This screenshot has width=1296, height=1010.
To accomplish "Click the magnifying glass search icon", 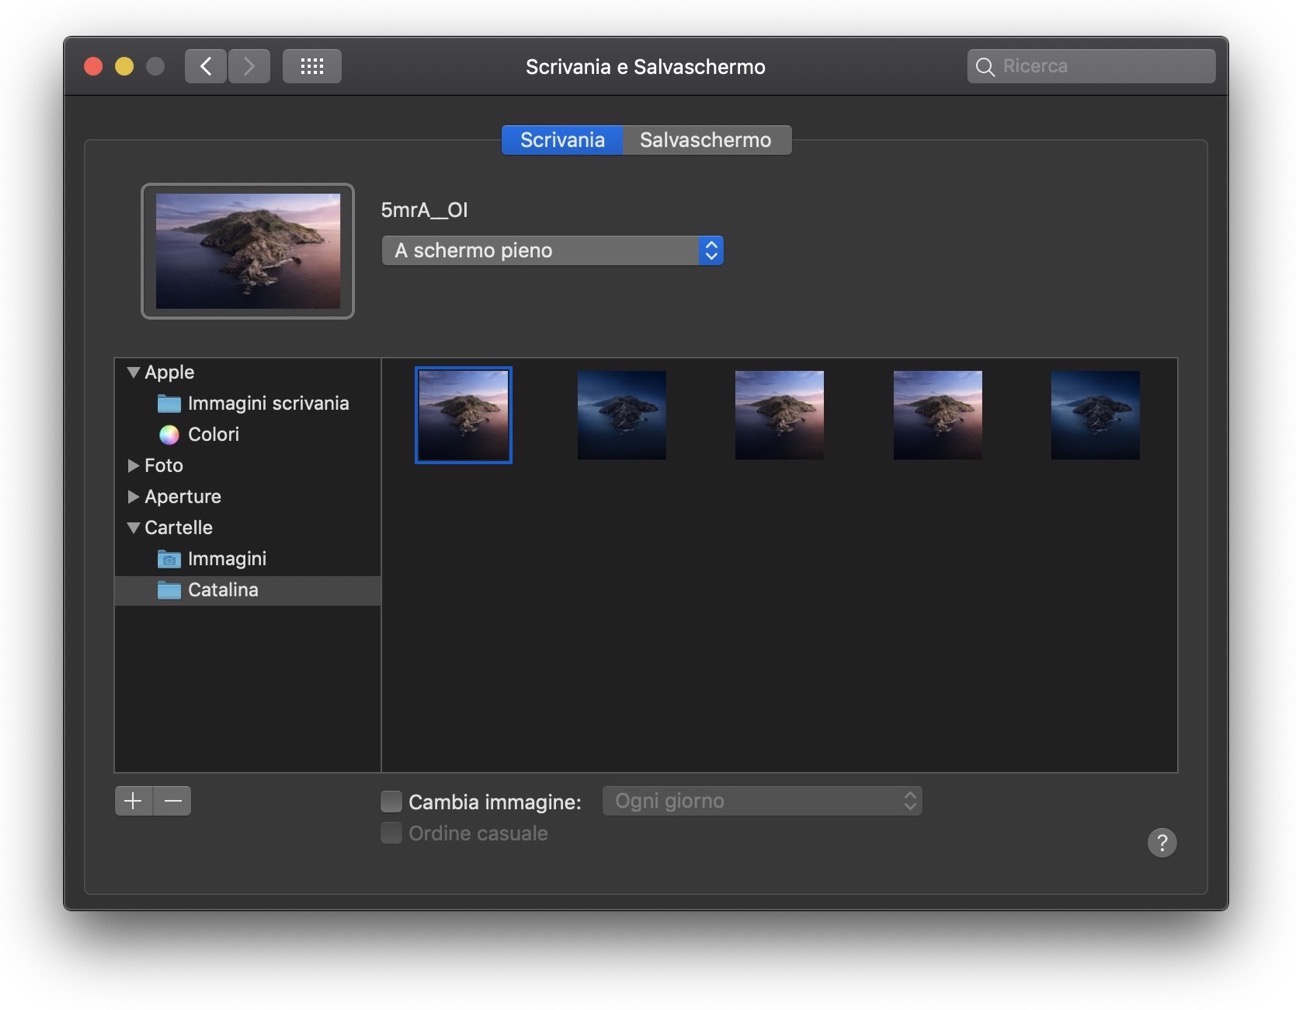I will point(985,67).
